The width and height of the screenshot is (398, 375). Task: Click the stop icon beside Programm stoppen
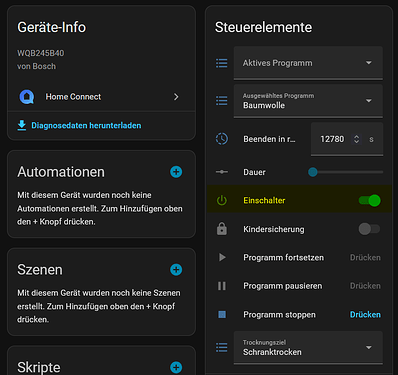coord(222,314)
